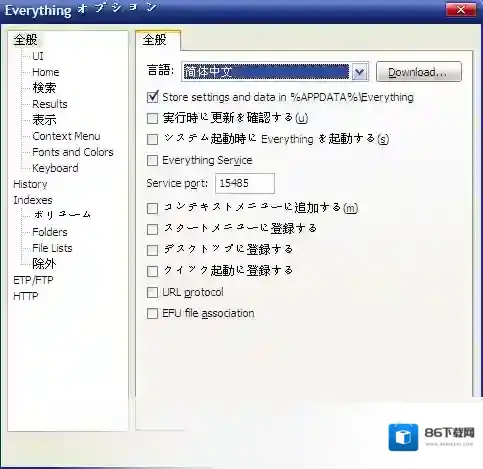The width and height of the screenshot is (483, 469).
Task: Check コンテキストメニューに追加する option
Action: pos(153,208)
